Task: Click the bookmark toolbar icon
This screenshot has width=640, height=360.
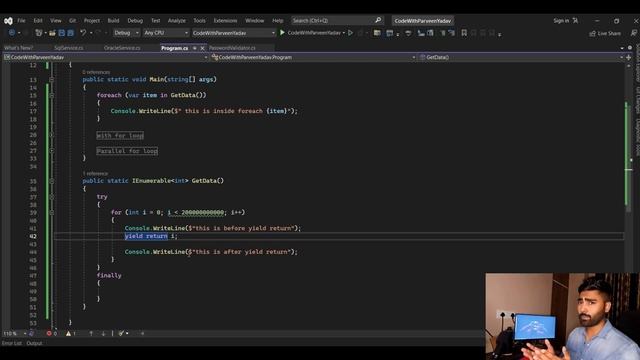Action: point(464,33)
